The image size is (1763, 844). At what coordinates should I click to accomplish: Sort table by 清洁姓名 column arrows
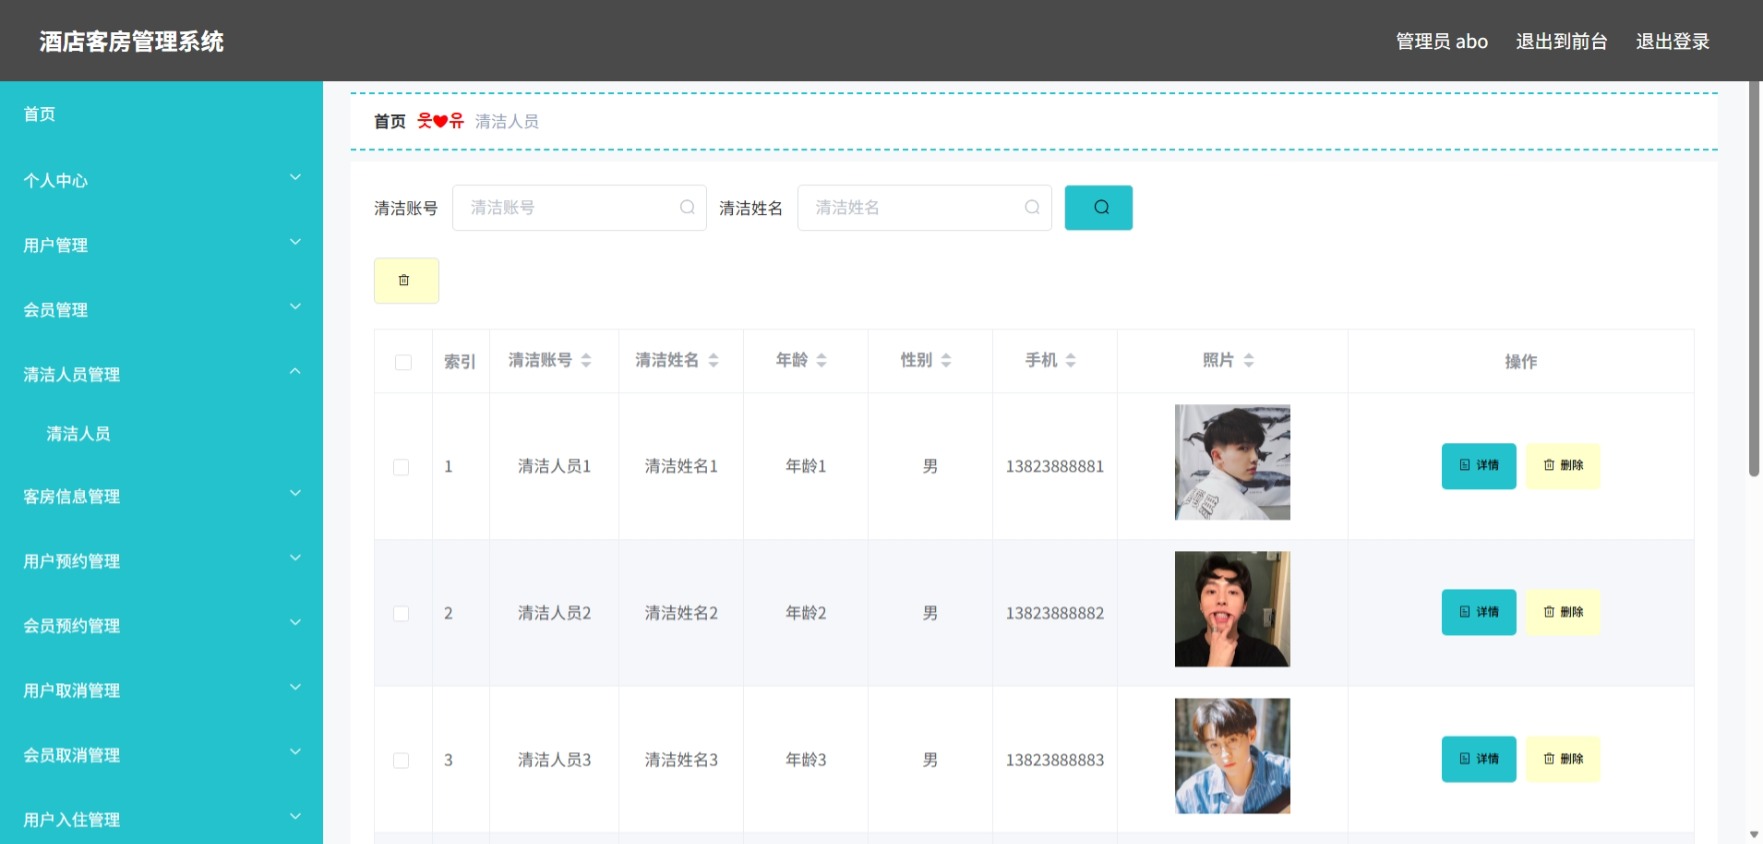(x=713, y=360)
